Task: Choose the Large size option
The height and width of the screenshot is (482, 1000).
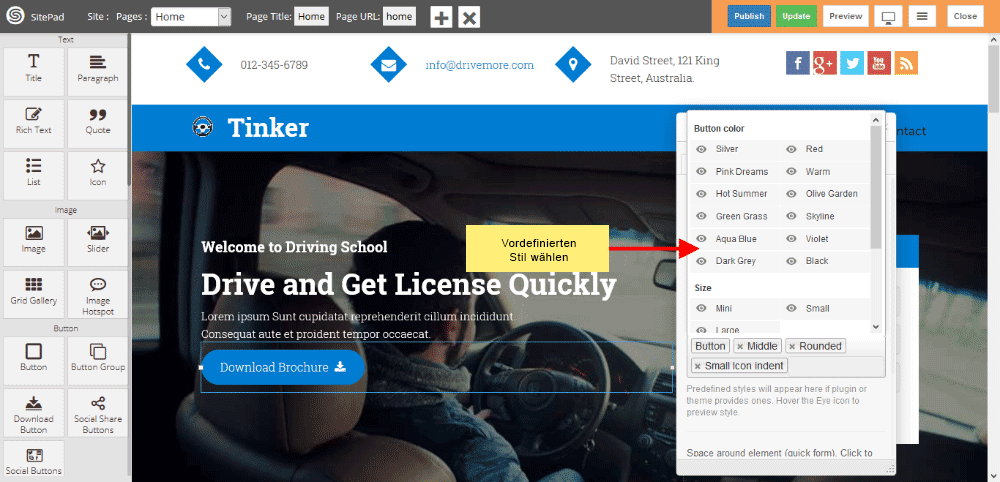Action: click(x=728, y=330)
